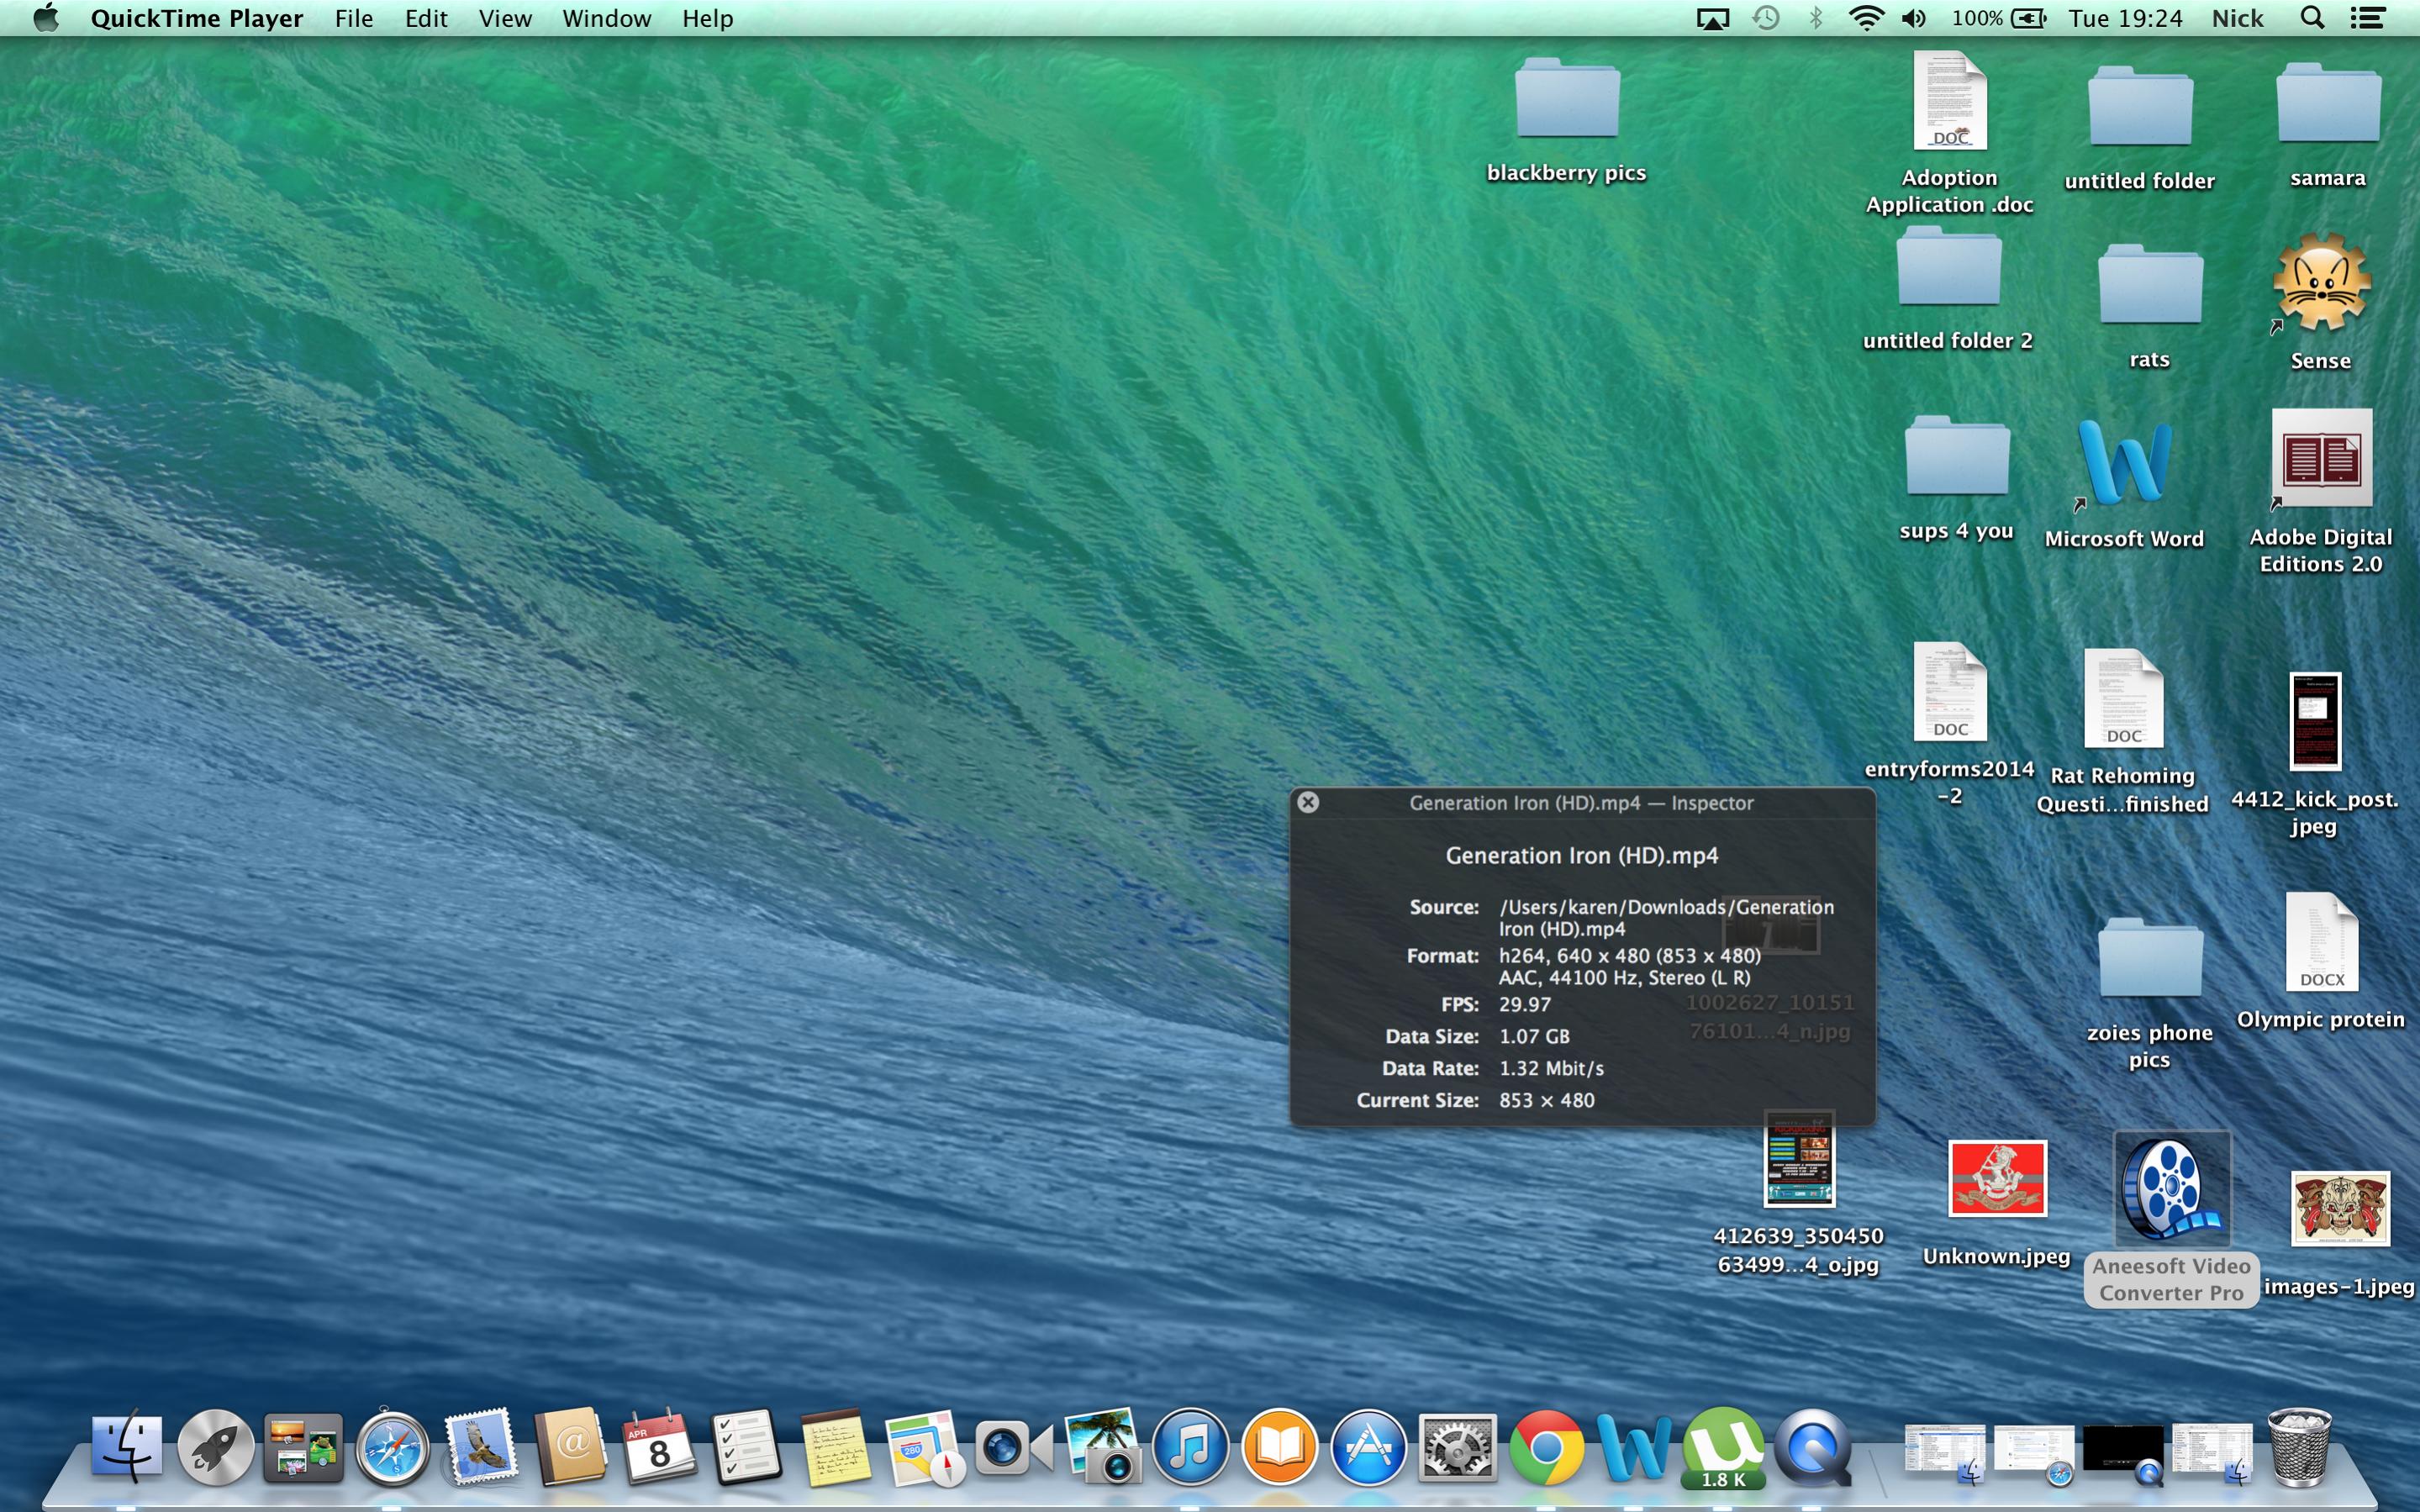Open QuickTime Player application menu

point(197,18)
